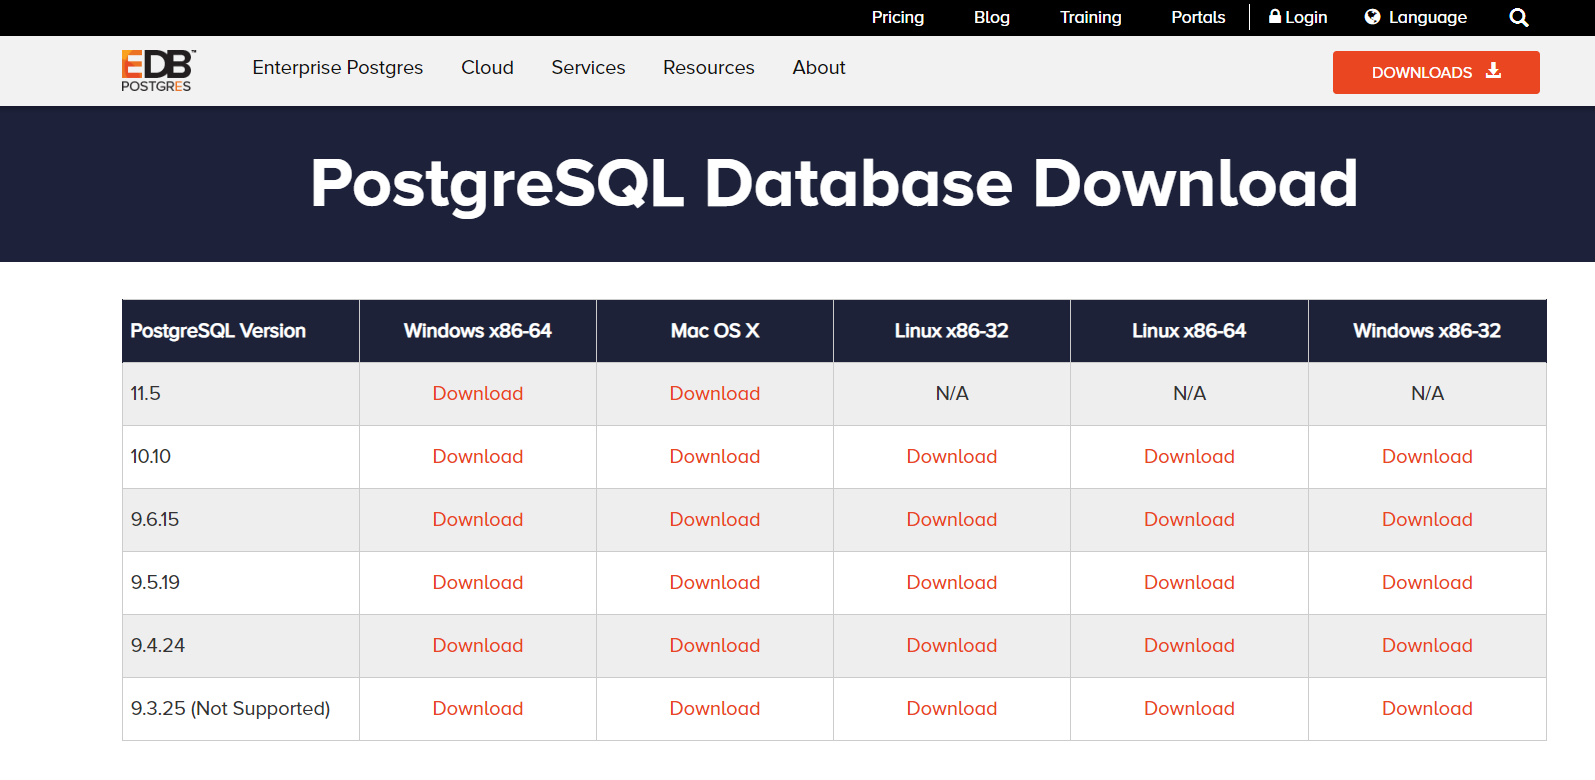This screenshot has height=780, width=1595.
Task: Click the 'PostgreSQL Database Download' heading
Action: (x=834, y=184)
